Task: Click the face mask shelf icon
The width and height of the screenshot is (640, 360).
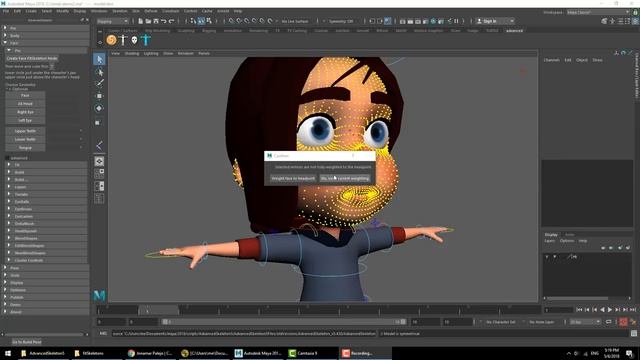Action: coord(134,40)
